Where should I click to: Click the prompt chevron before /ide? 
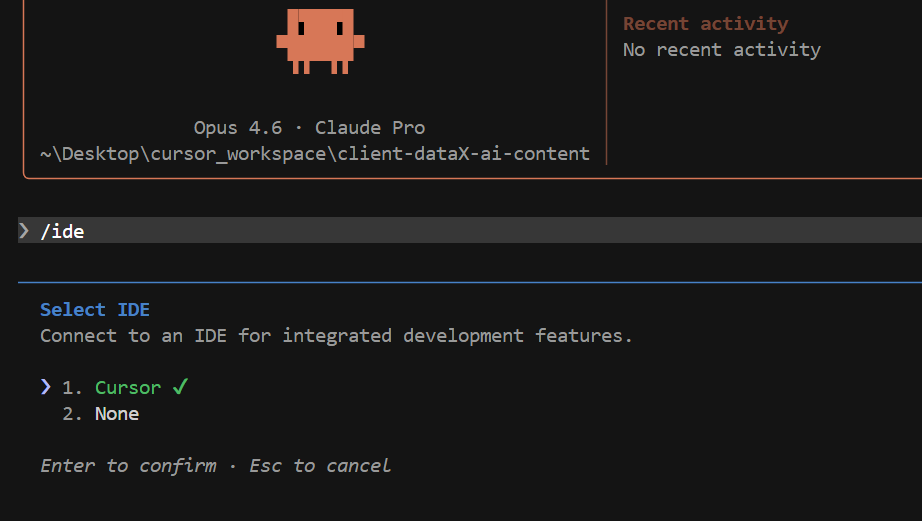24,231
